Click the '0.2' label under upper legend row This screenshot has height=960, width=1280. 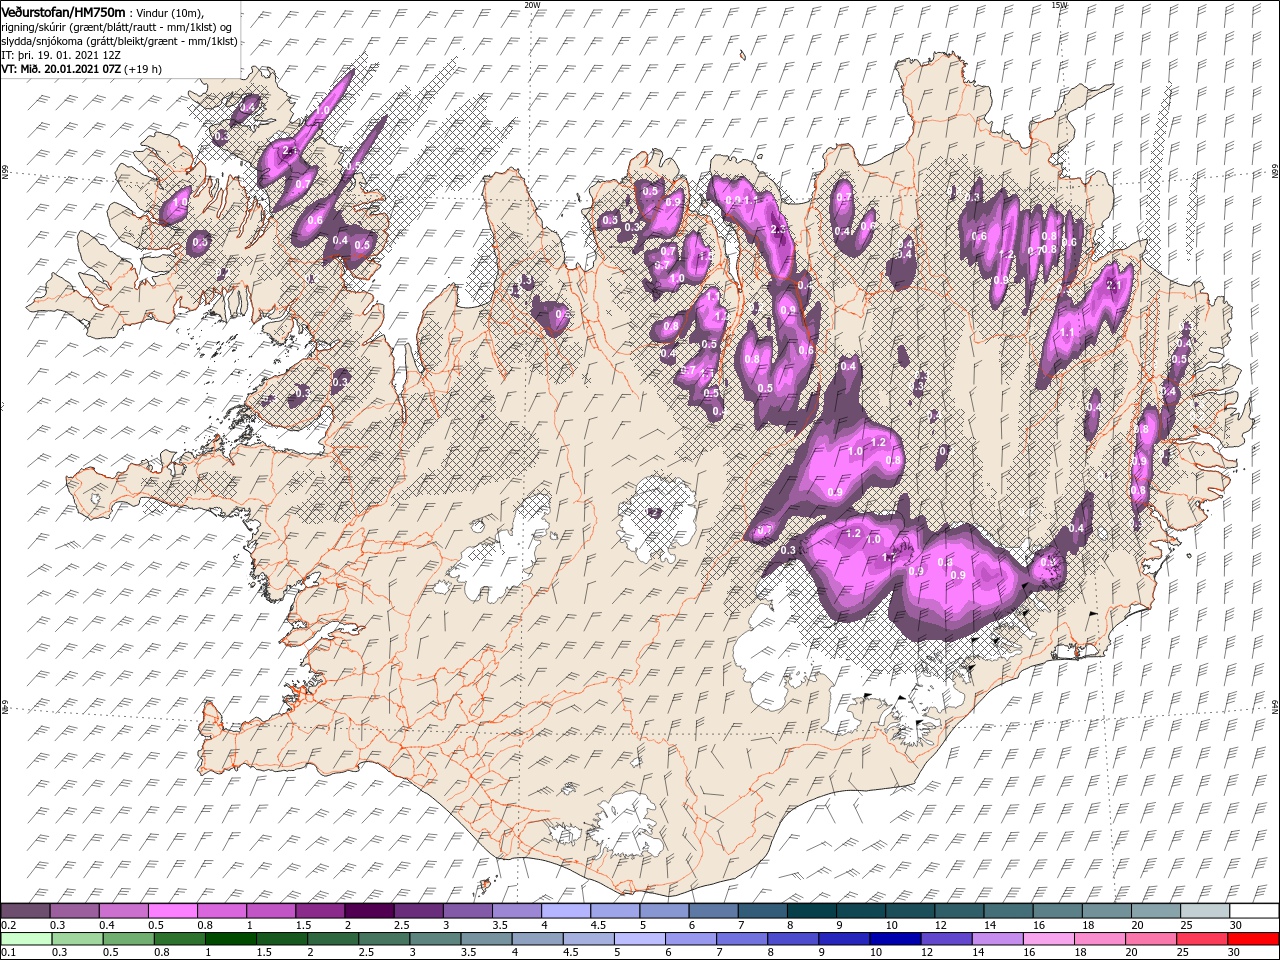9,925
